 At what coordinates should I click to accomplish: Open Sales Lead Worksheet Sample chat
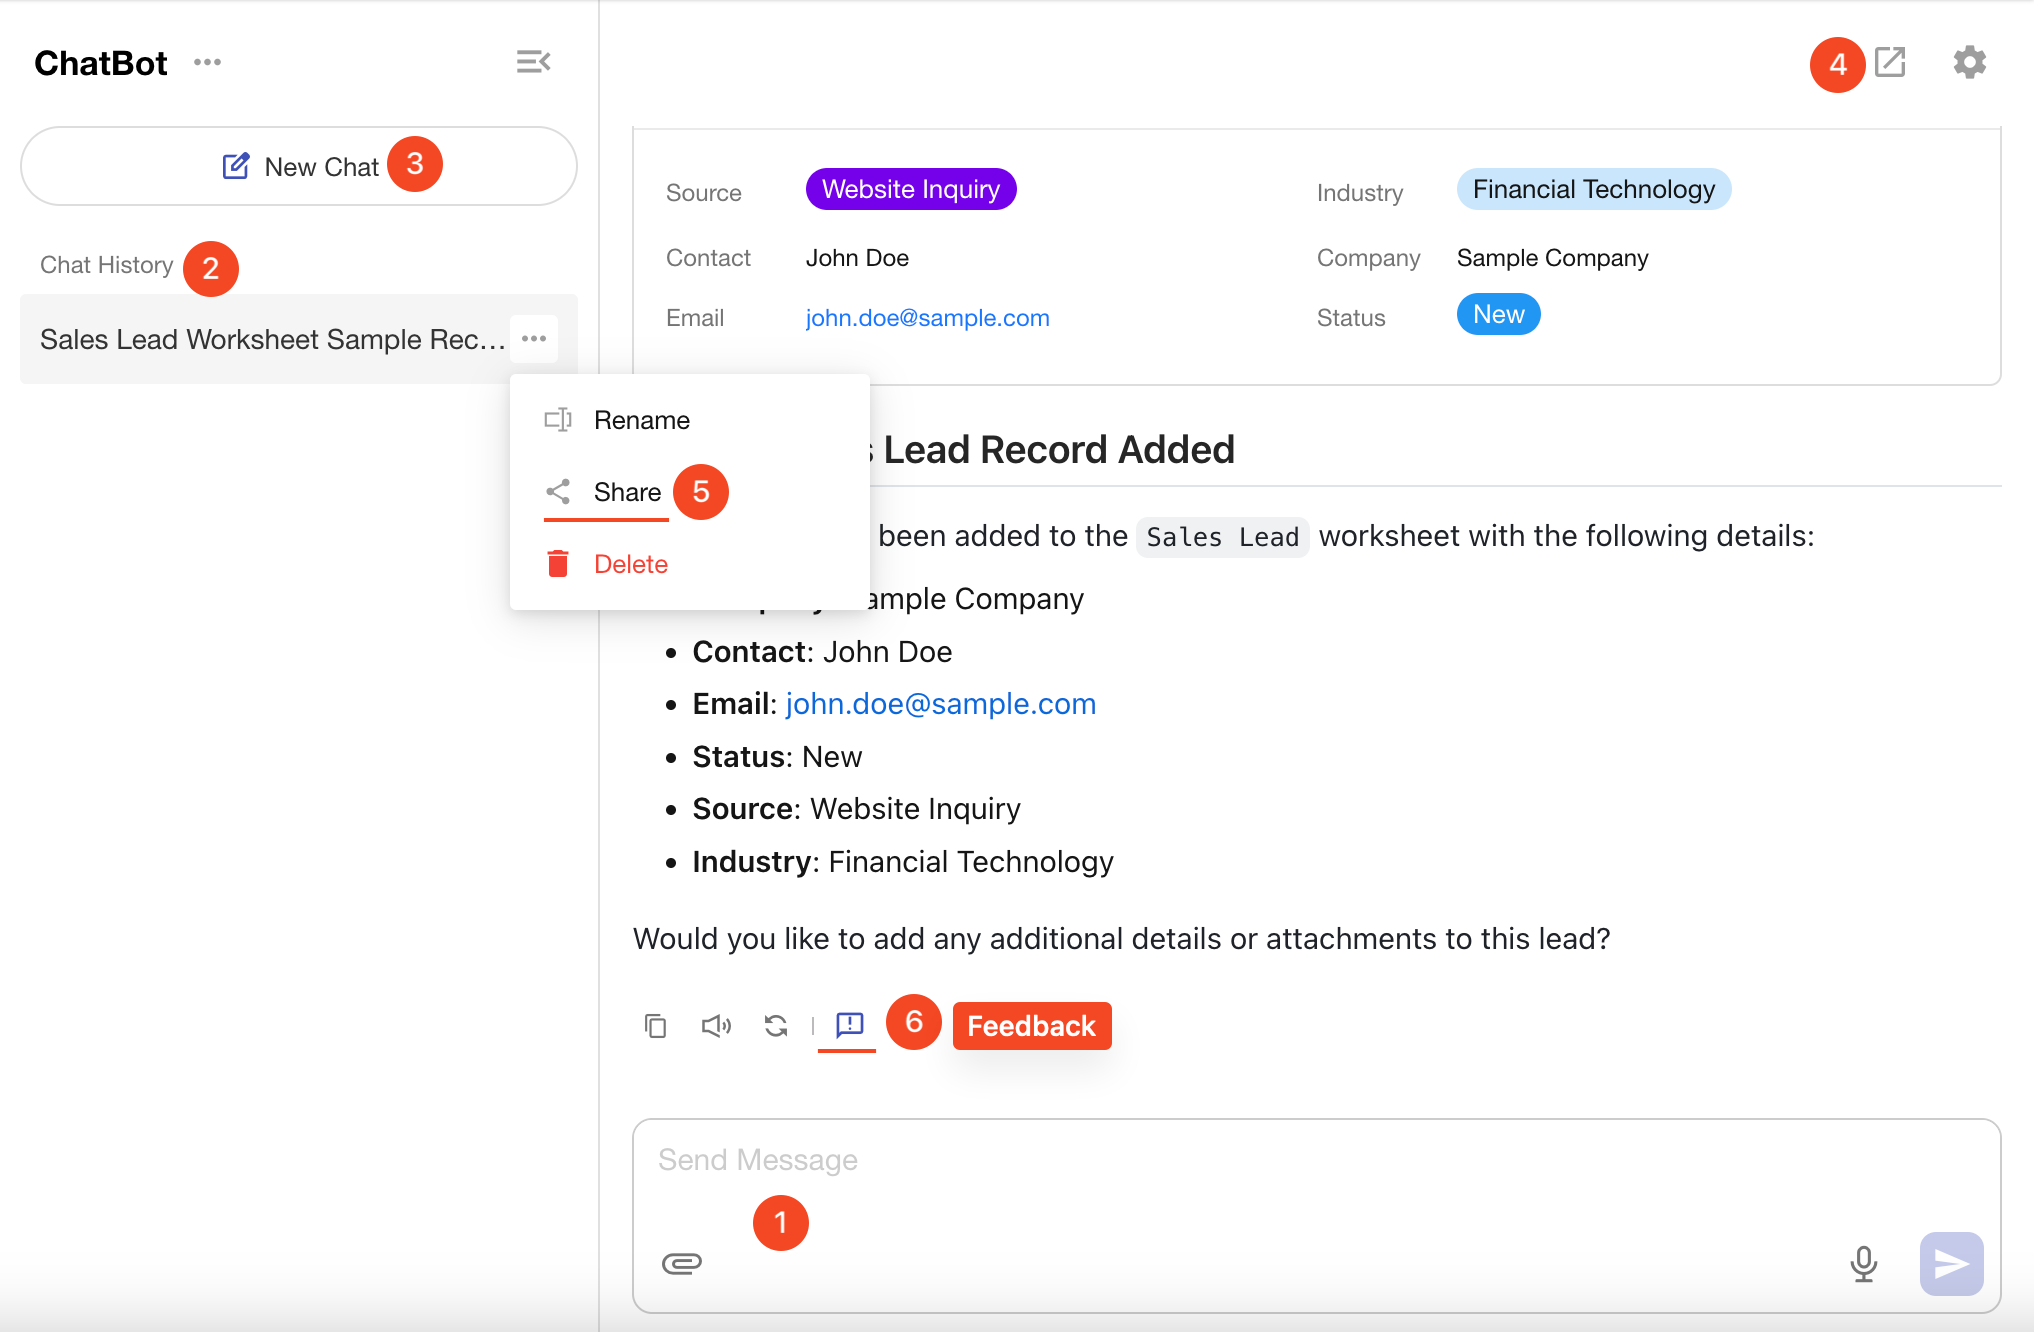[270, 340]
